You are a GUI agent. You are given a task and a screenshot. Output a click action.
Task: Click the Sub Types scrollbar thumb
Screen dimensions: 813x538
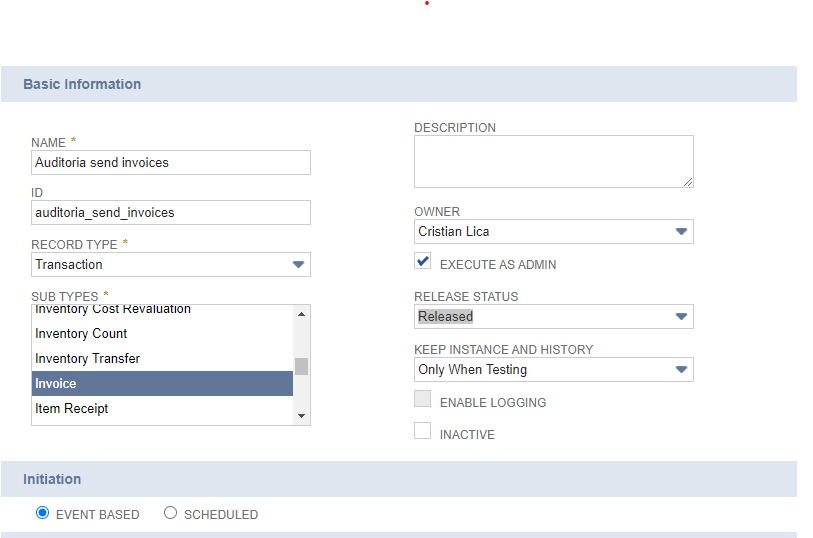tap(302, 366)
